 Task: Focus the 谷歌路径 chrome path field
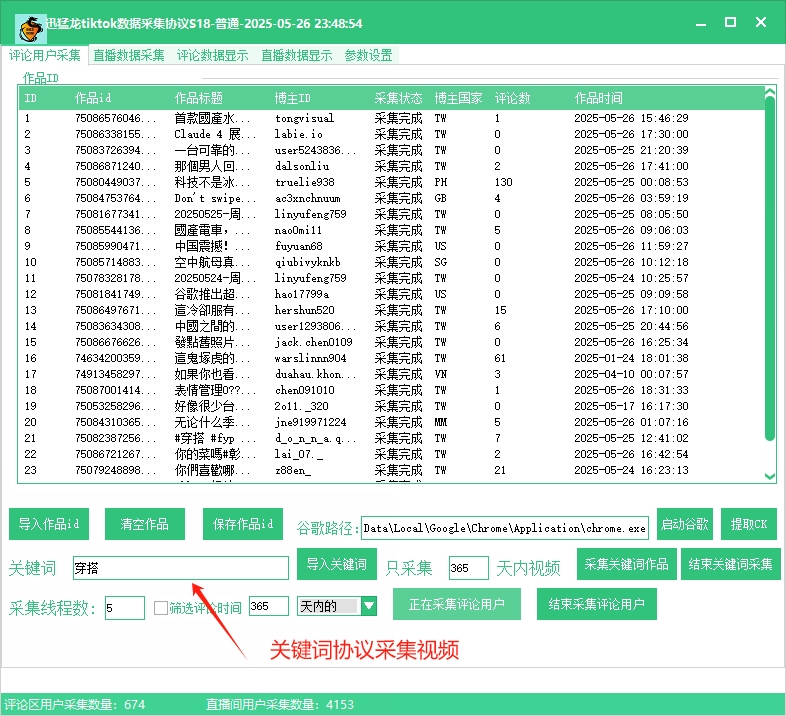505,528
